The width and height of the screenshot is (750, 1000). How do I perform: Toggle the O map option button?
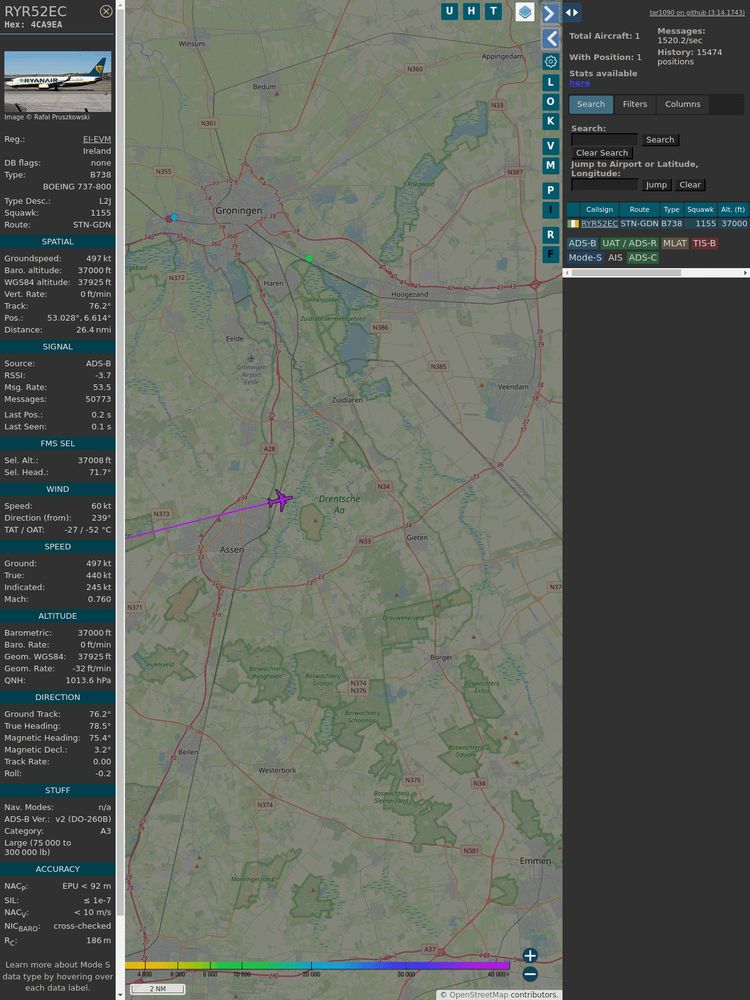pyautogui.click(x=550, y=101)
